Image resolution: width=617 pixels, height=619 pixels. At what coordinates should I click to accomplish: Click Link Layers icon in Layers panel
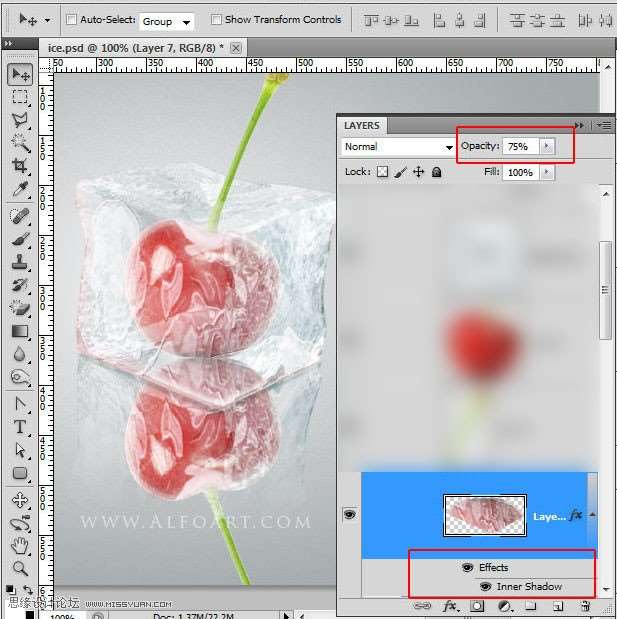pyautogui.click(x=422, y=606)
